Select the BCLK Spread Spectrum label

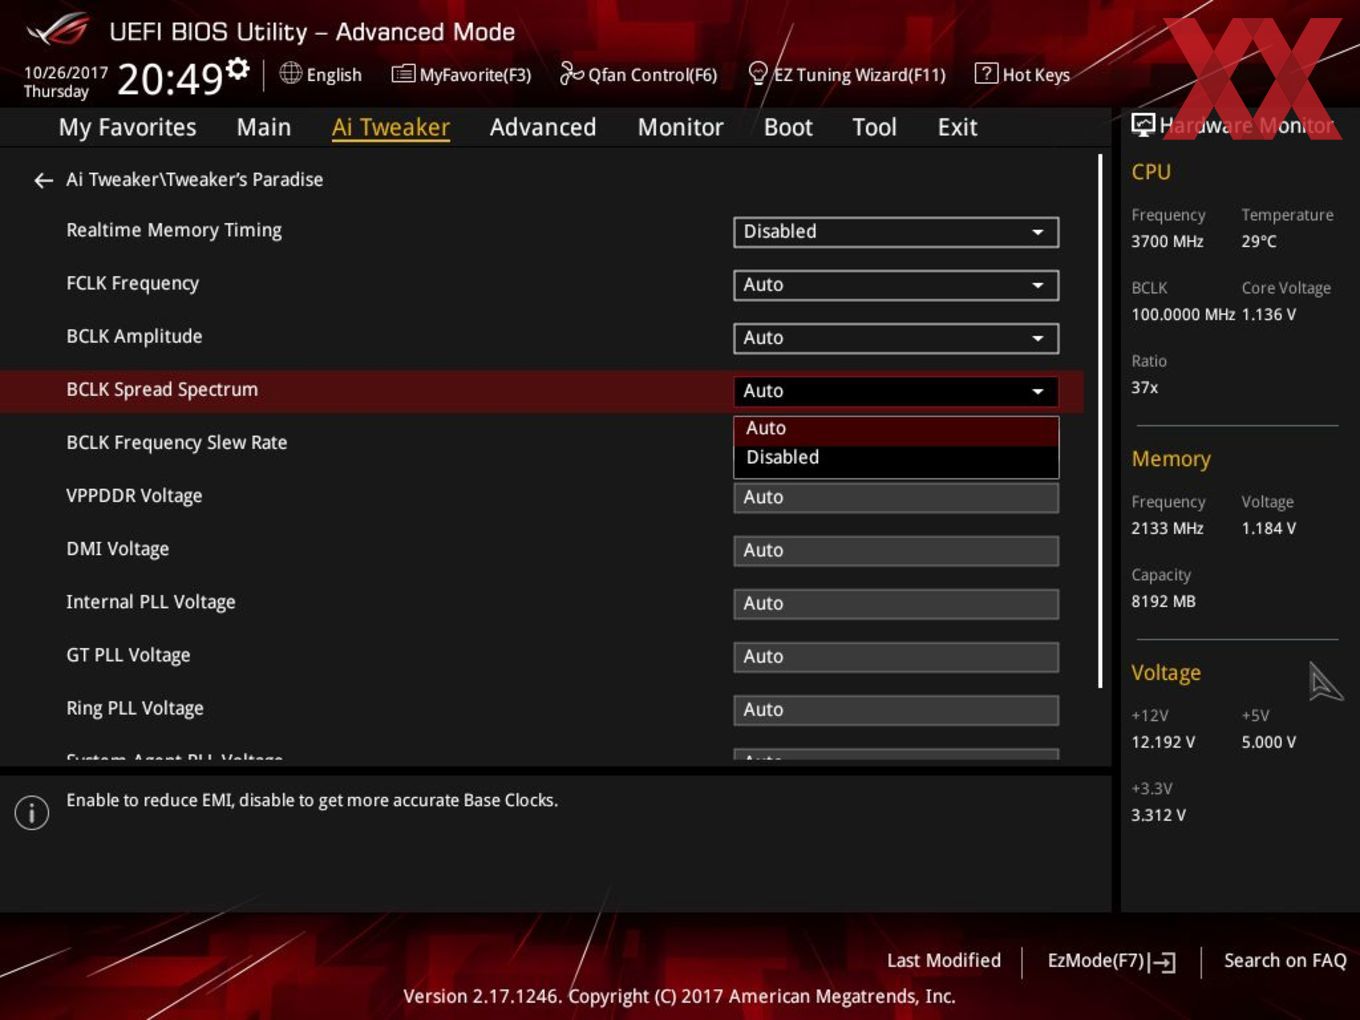(x=162, y=390)
